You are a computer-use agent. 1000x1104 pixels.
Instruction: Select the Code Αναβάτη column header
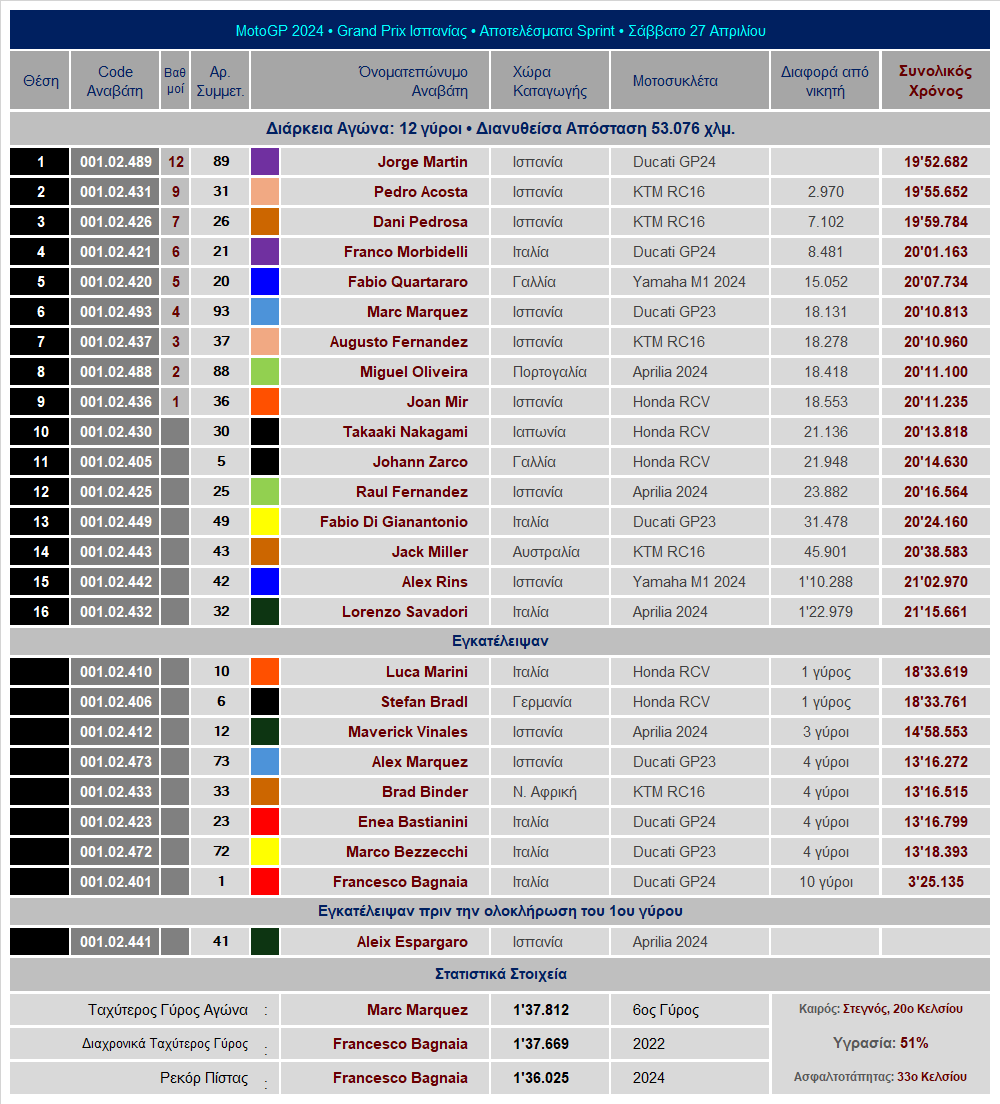tap(115, 81)
